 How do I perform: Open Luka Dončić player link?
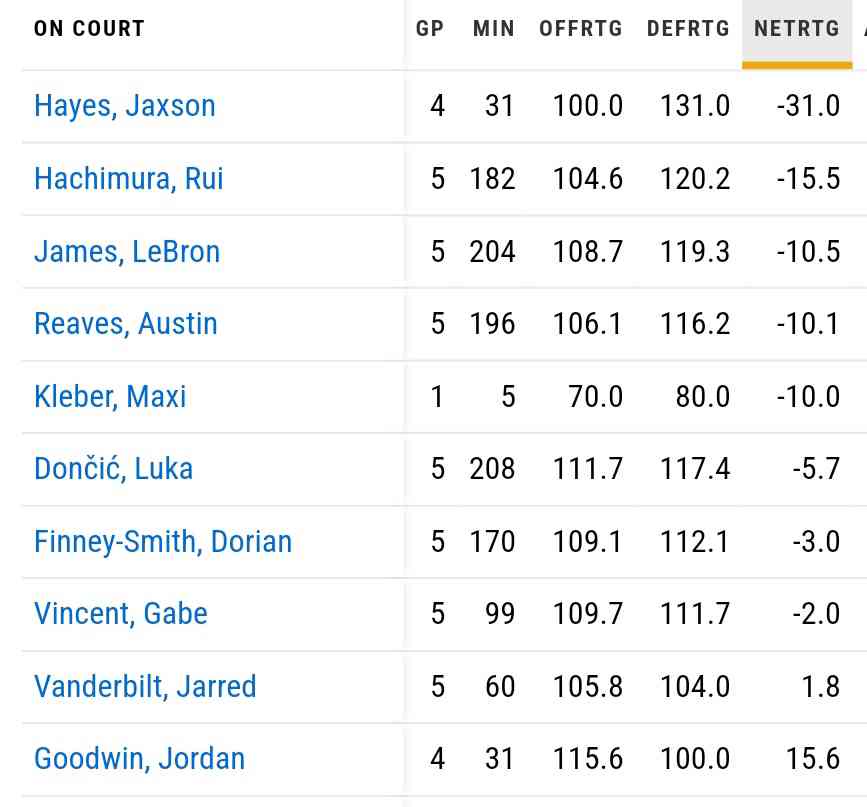pyautogui.click(x=114, y=469)
